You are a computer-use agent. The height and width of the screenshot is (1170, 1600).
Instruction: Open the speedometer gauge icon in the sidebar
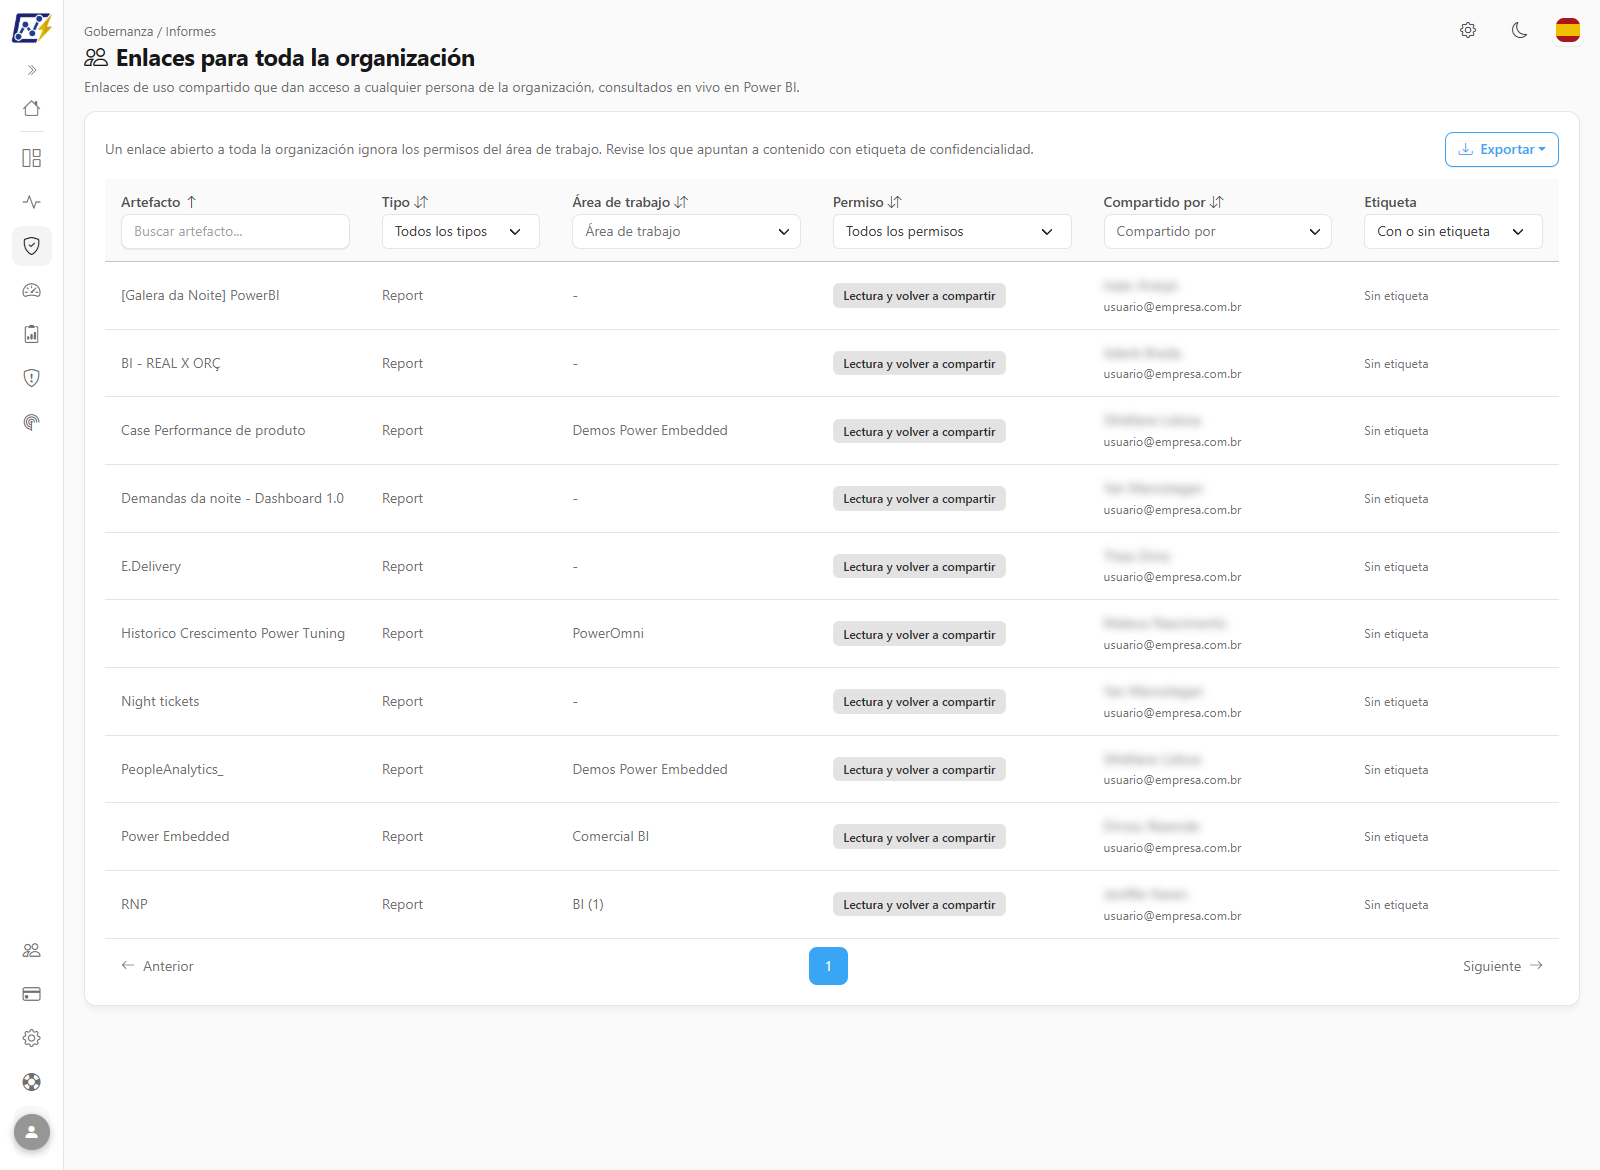coord(32,290)
